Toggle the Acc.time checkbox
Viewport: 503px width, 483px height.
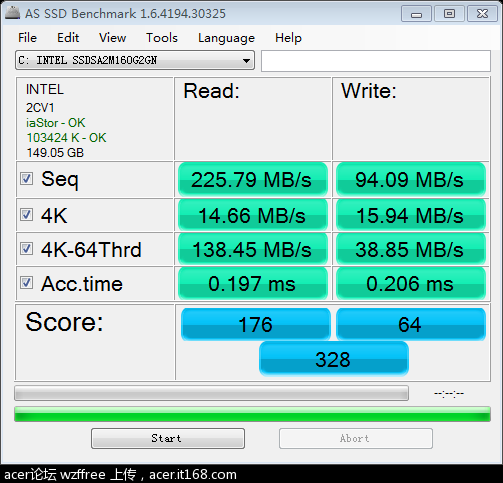[26, 283]
